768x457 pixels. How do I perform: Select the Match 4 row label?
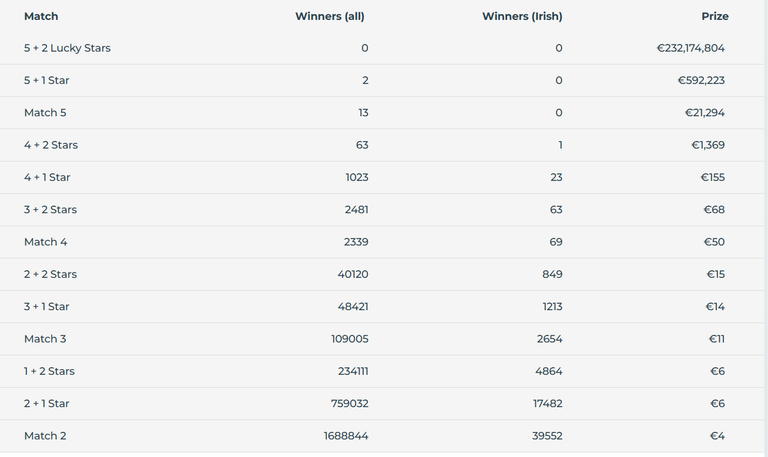(x=46, y=242)
